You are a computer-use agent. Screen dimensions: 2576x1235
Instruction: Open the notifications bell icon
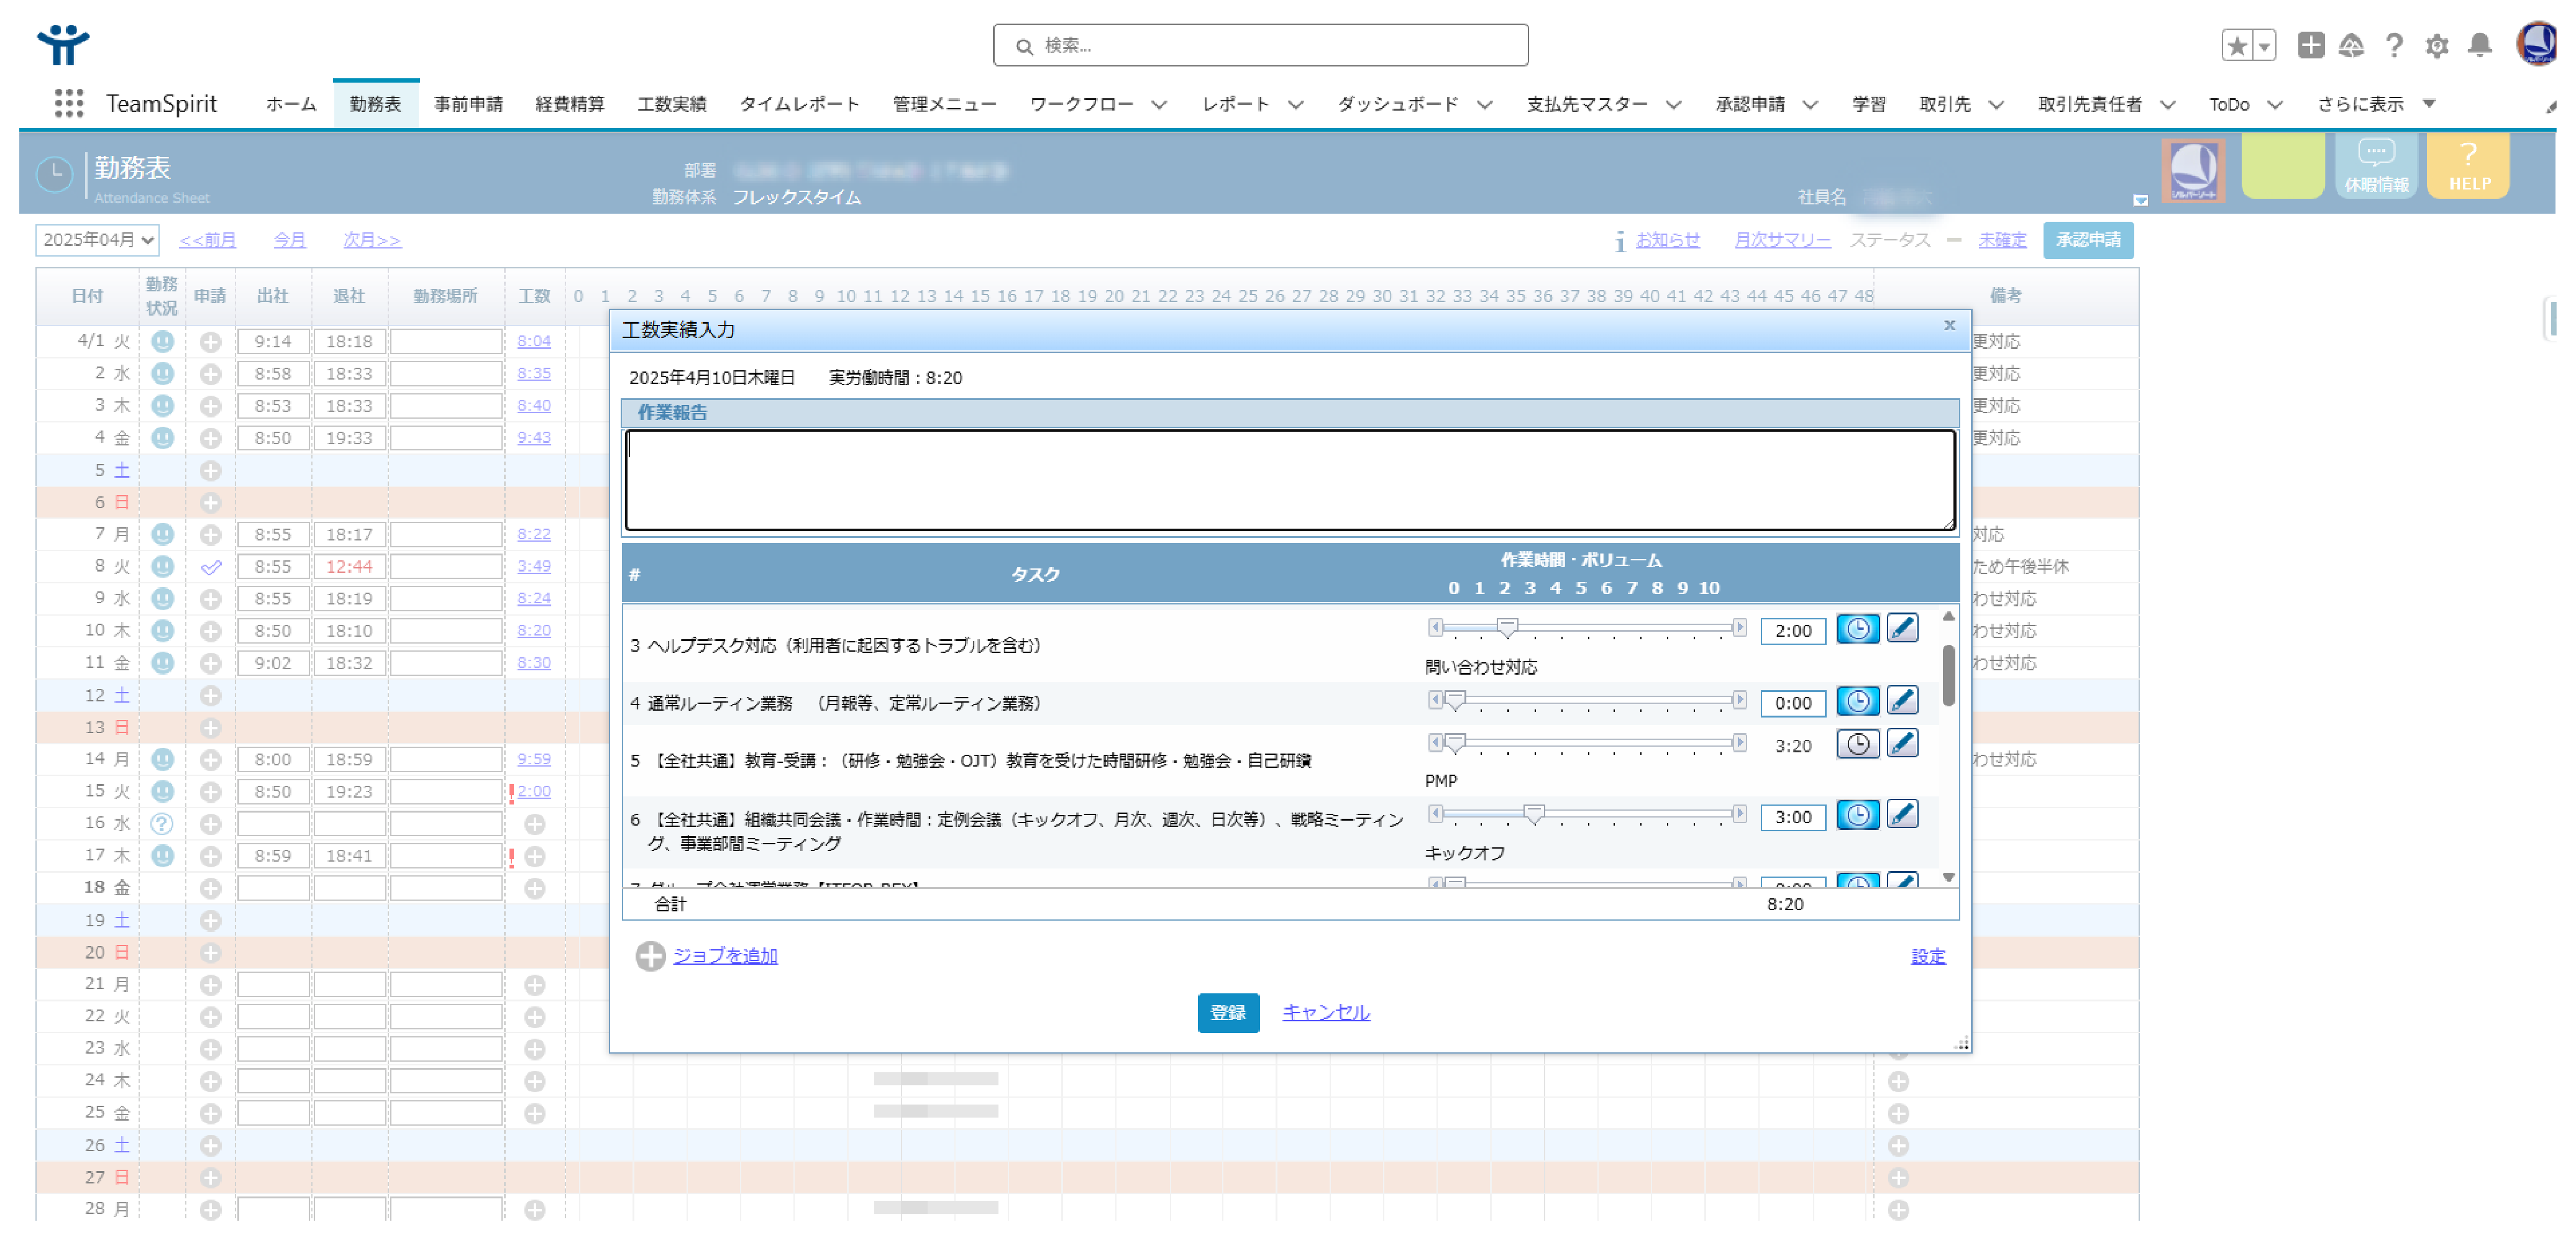point(2480,45)
